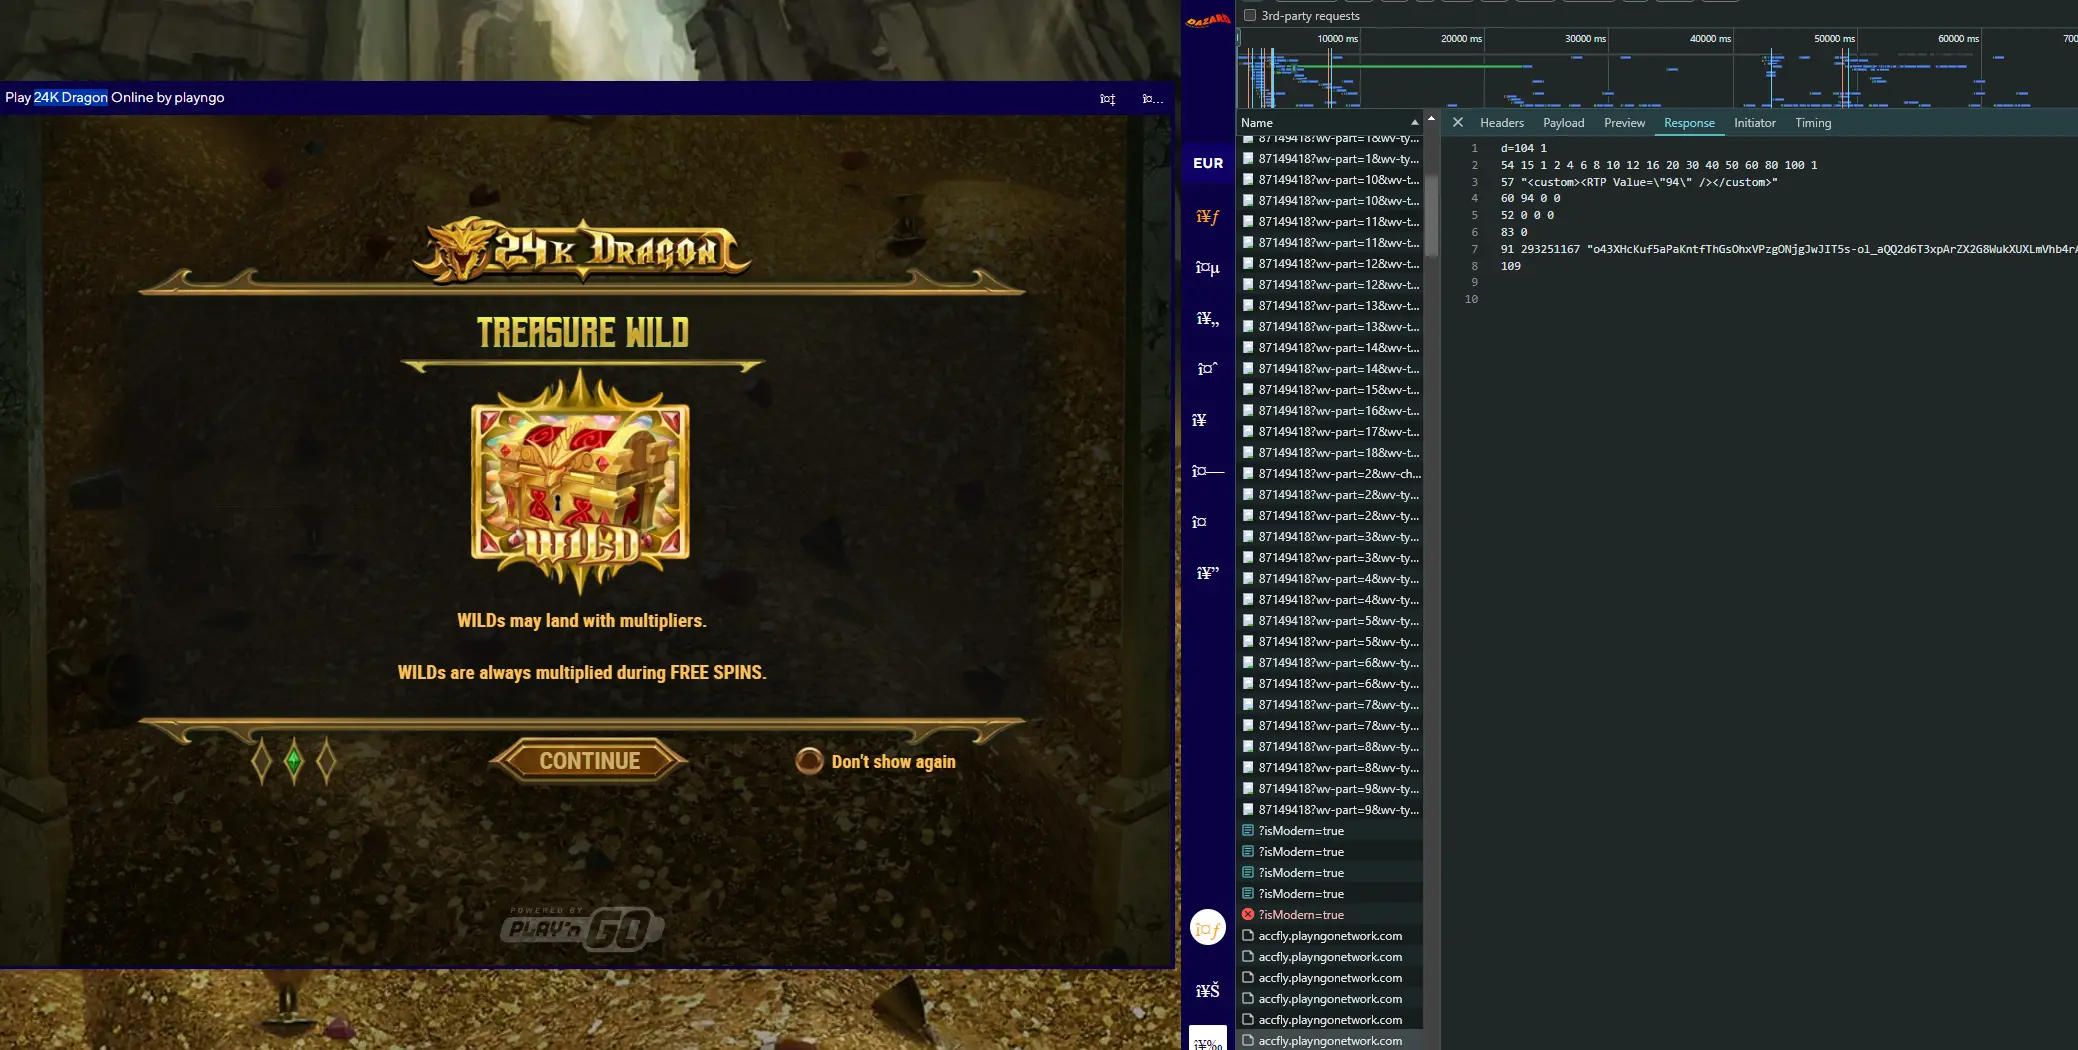Open the Initiator tab
Screen dimensions: 2078x1050
[1755, 123]
